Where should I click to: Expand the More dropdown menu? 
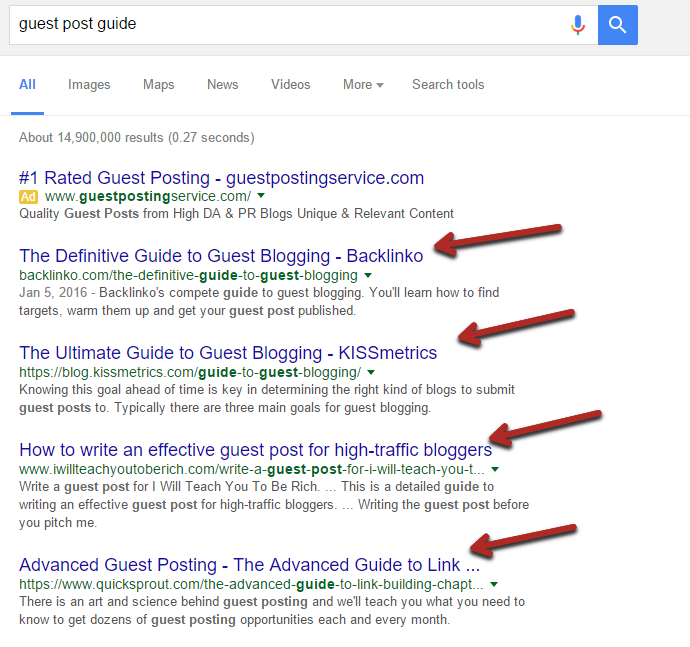[x=363, y=85]
